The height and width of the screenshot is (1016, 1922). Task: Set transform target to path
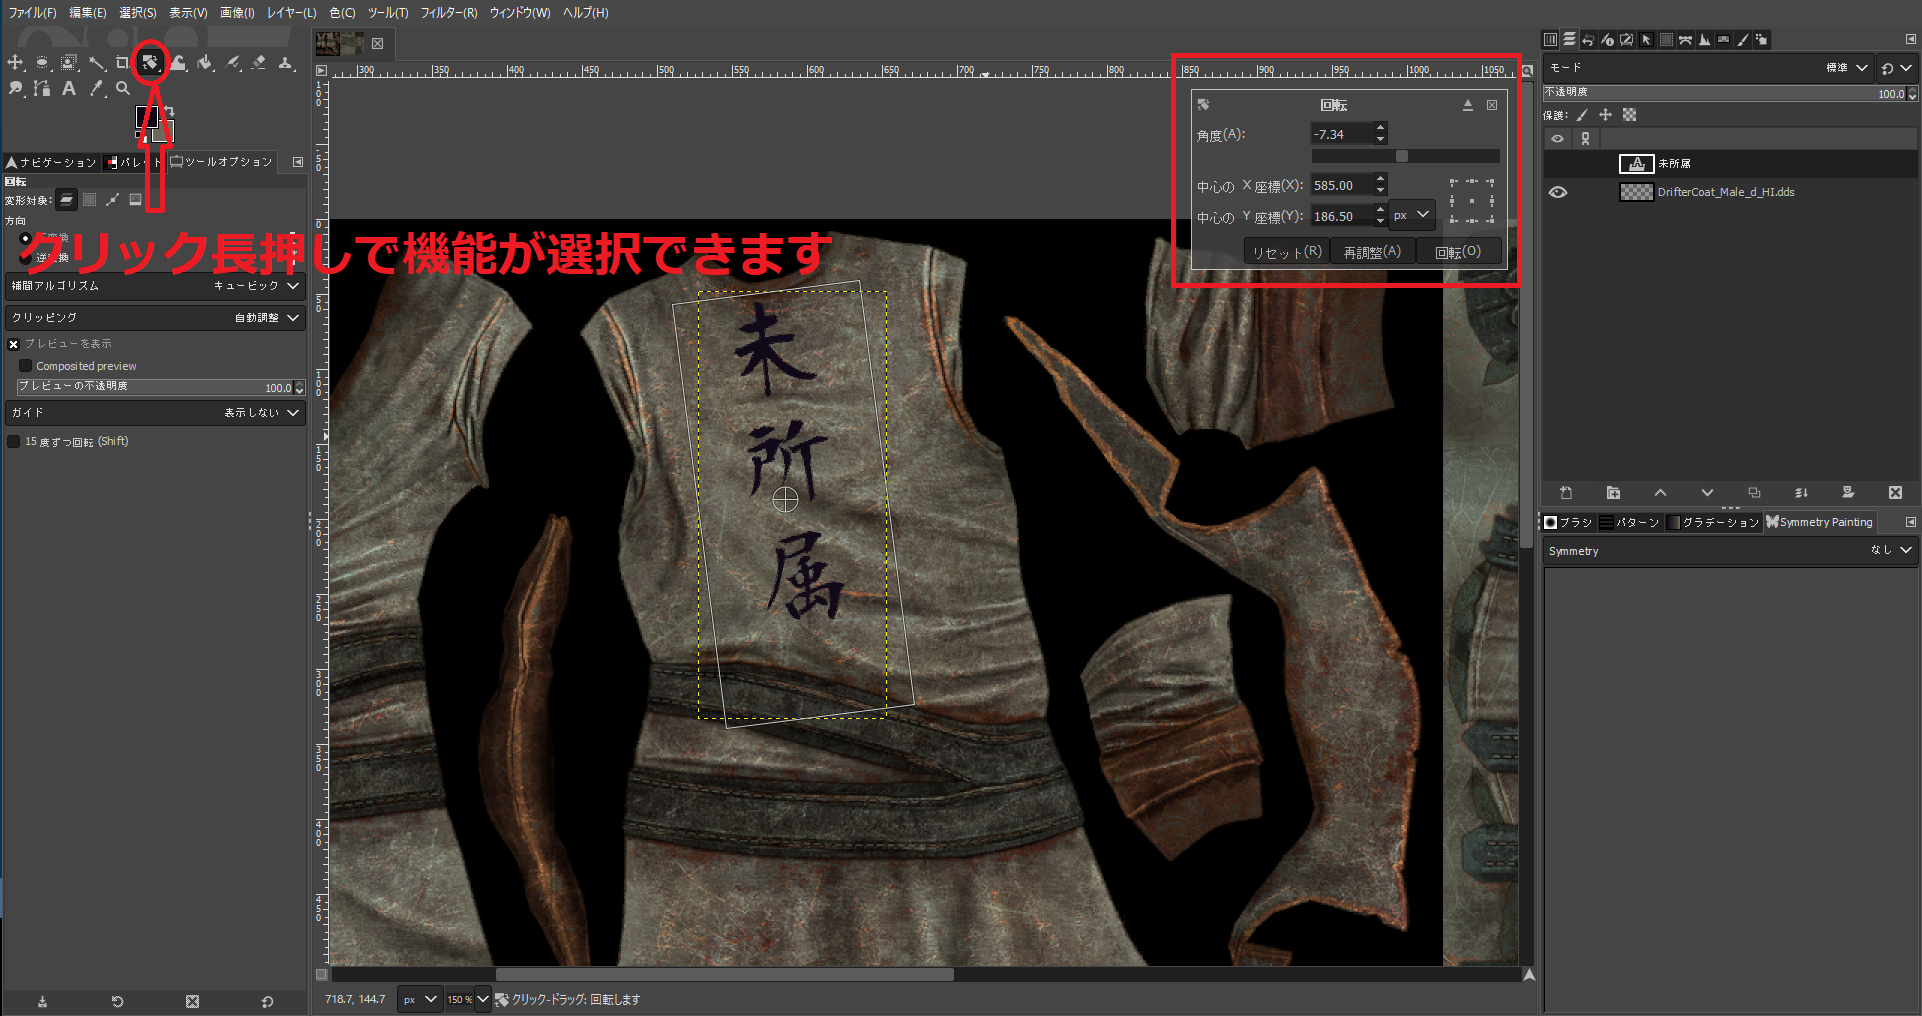(x=113, y=200)
